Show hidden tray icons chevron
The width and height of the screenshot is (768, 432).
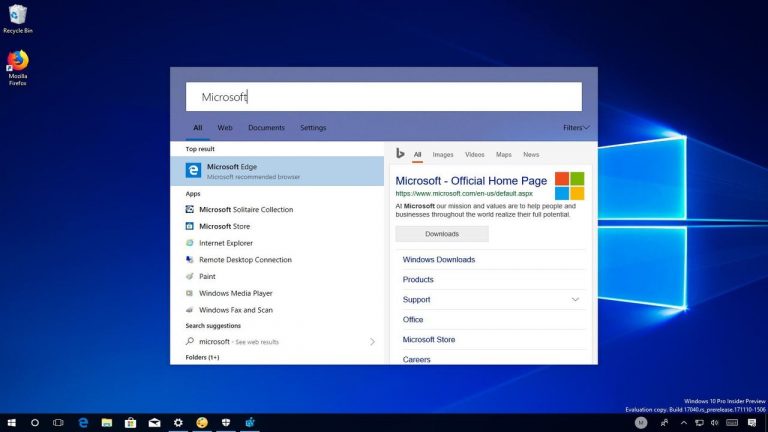[684, 422]
